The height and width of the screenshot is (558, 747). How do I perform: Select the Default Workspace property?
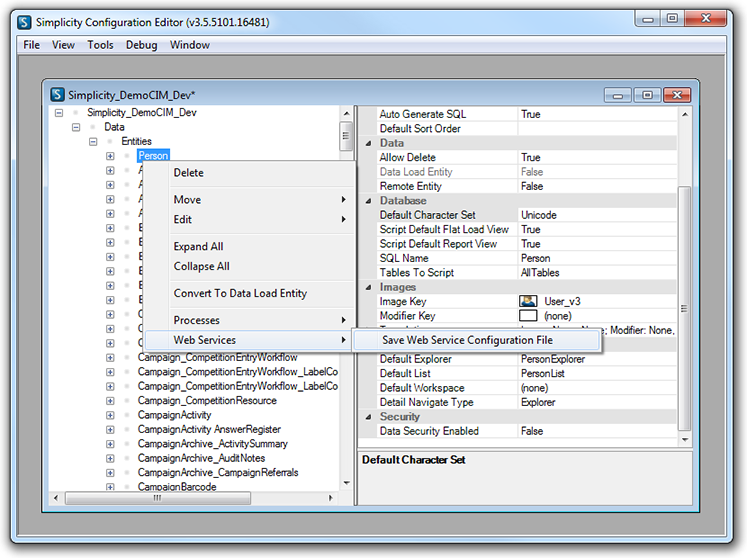[x=422, y=388]
